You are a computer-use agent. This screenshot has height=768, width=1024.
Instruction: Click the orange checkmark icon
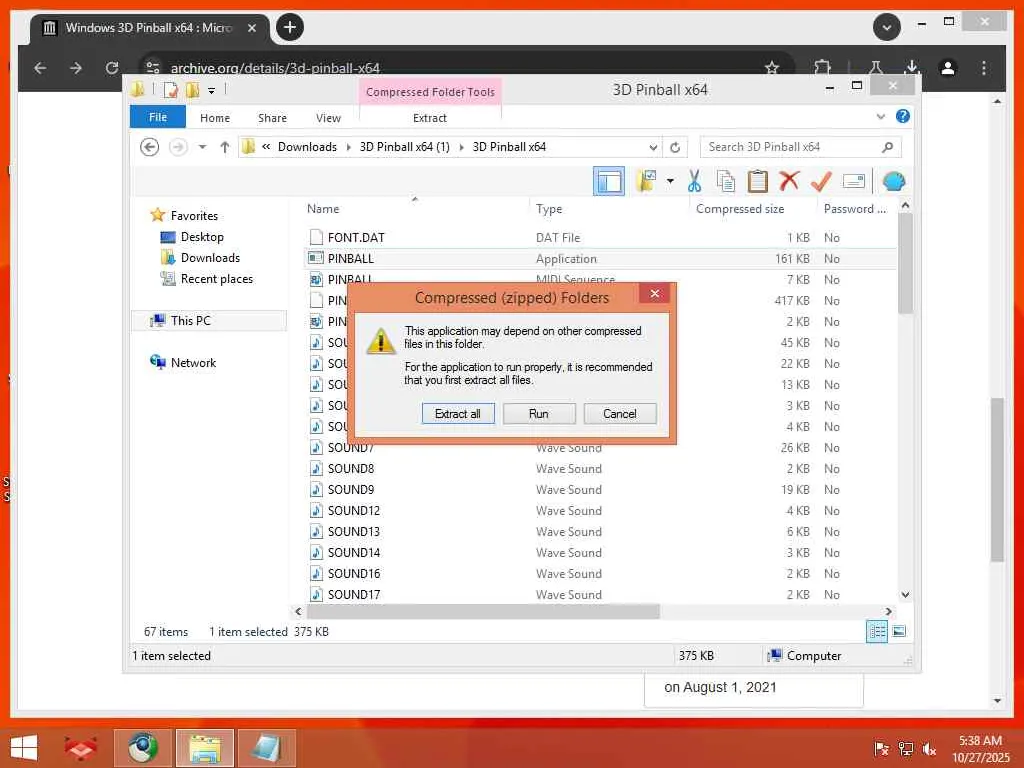click(x=821, y=181)
